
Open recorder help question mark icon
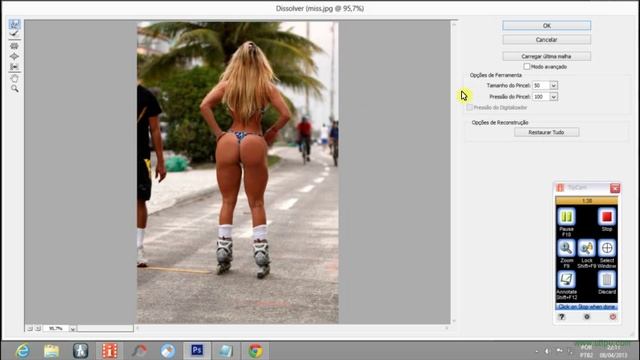point(562,317)
